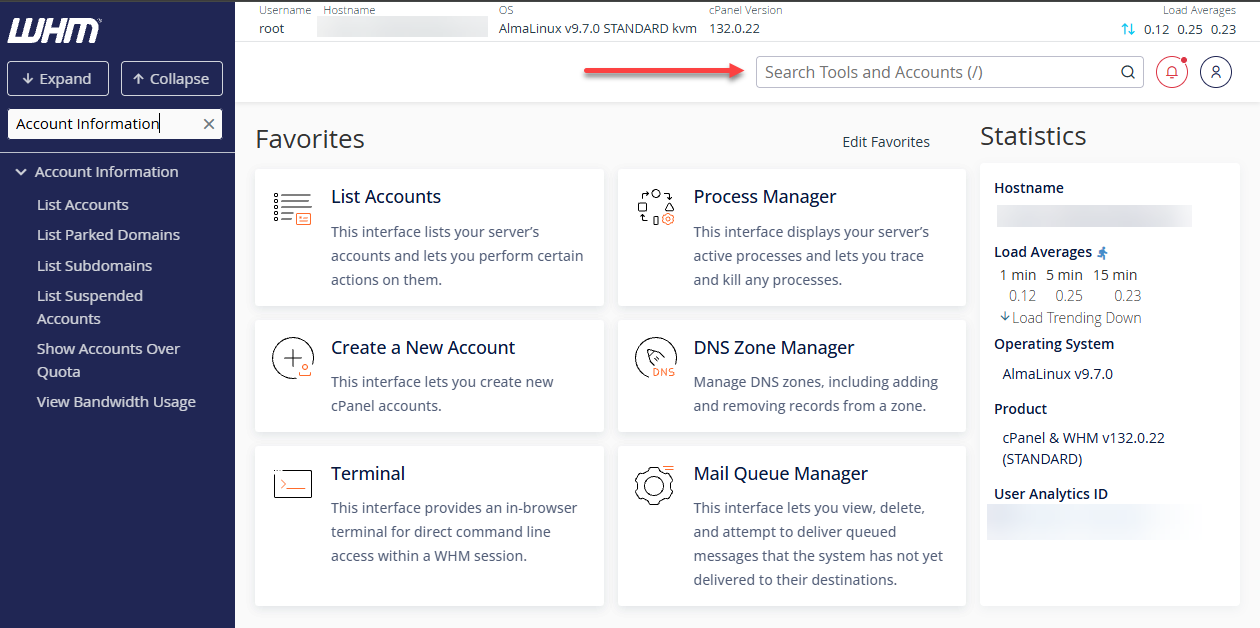Click the Edit Favorites link
1260x628 pixels.
click(885, 141)
